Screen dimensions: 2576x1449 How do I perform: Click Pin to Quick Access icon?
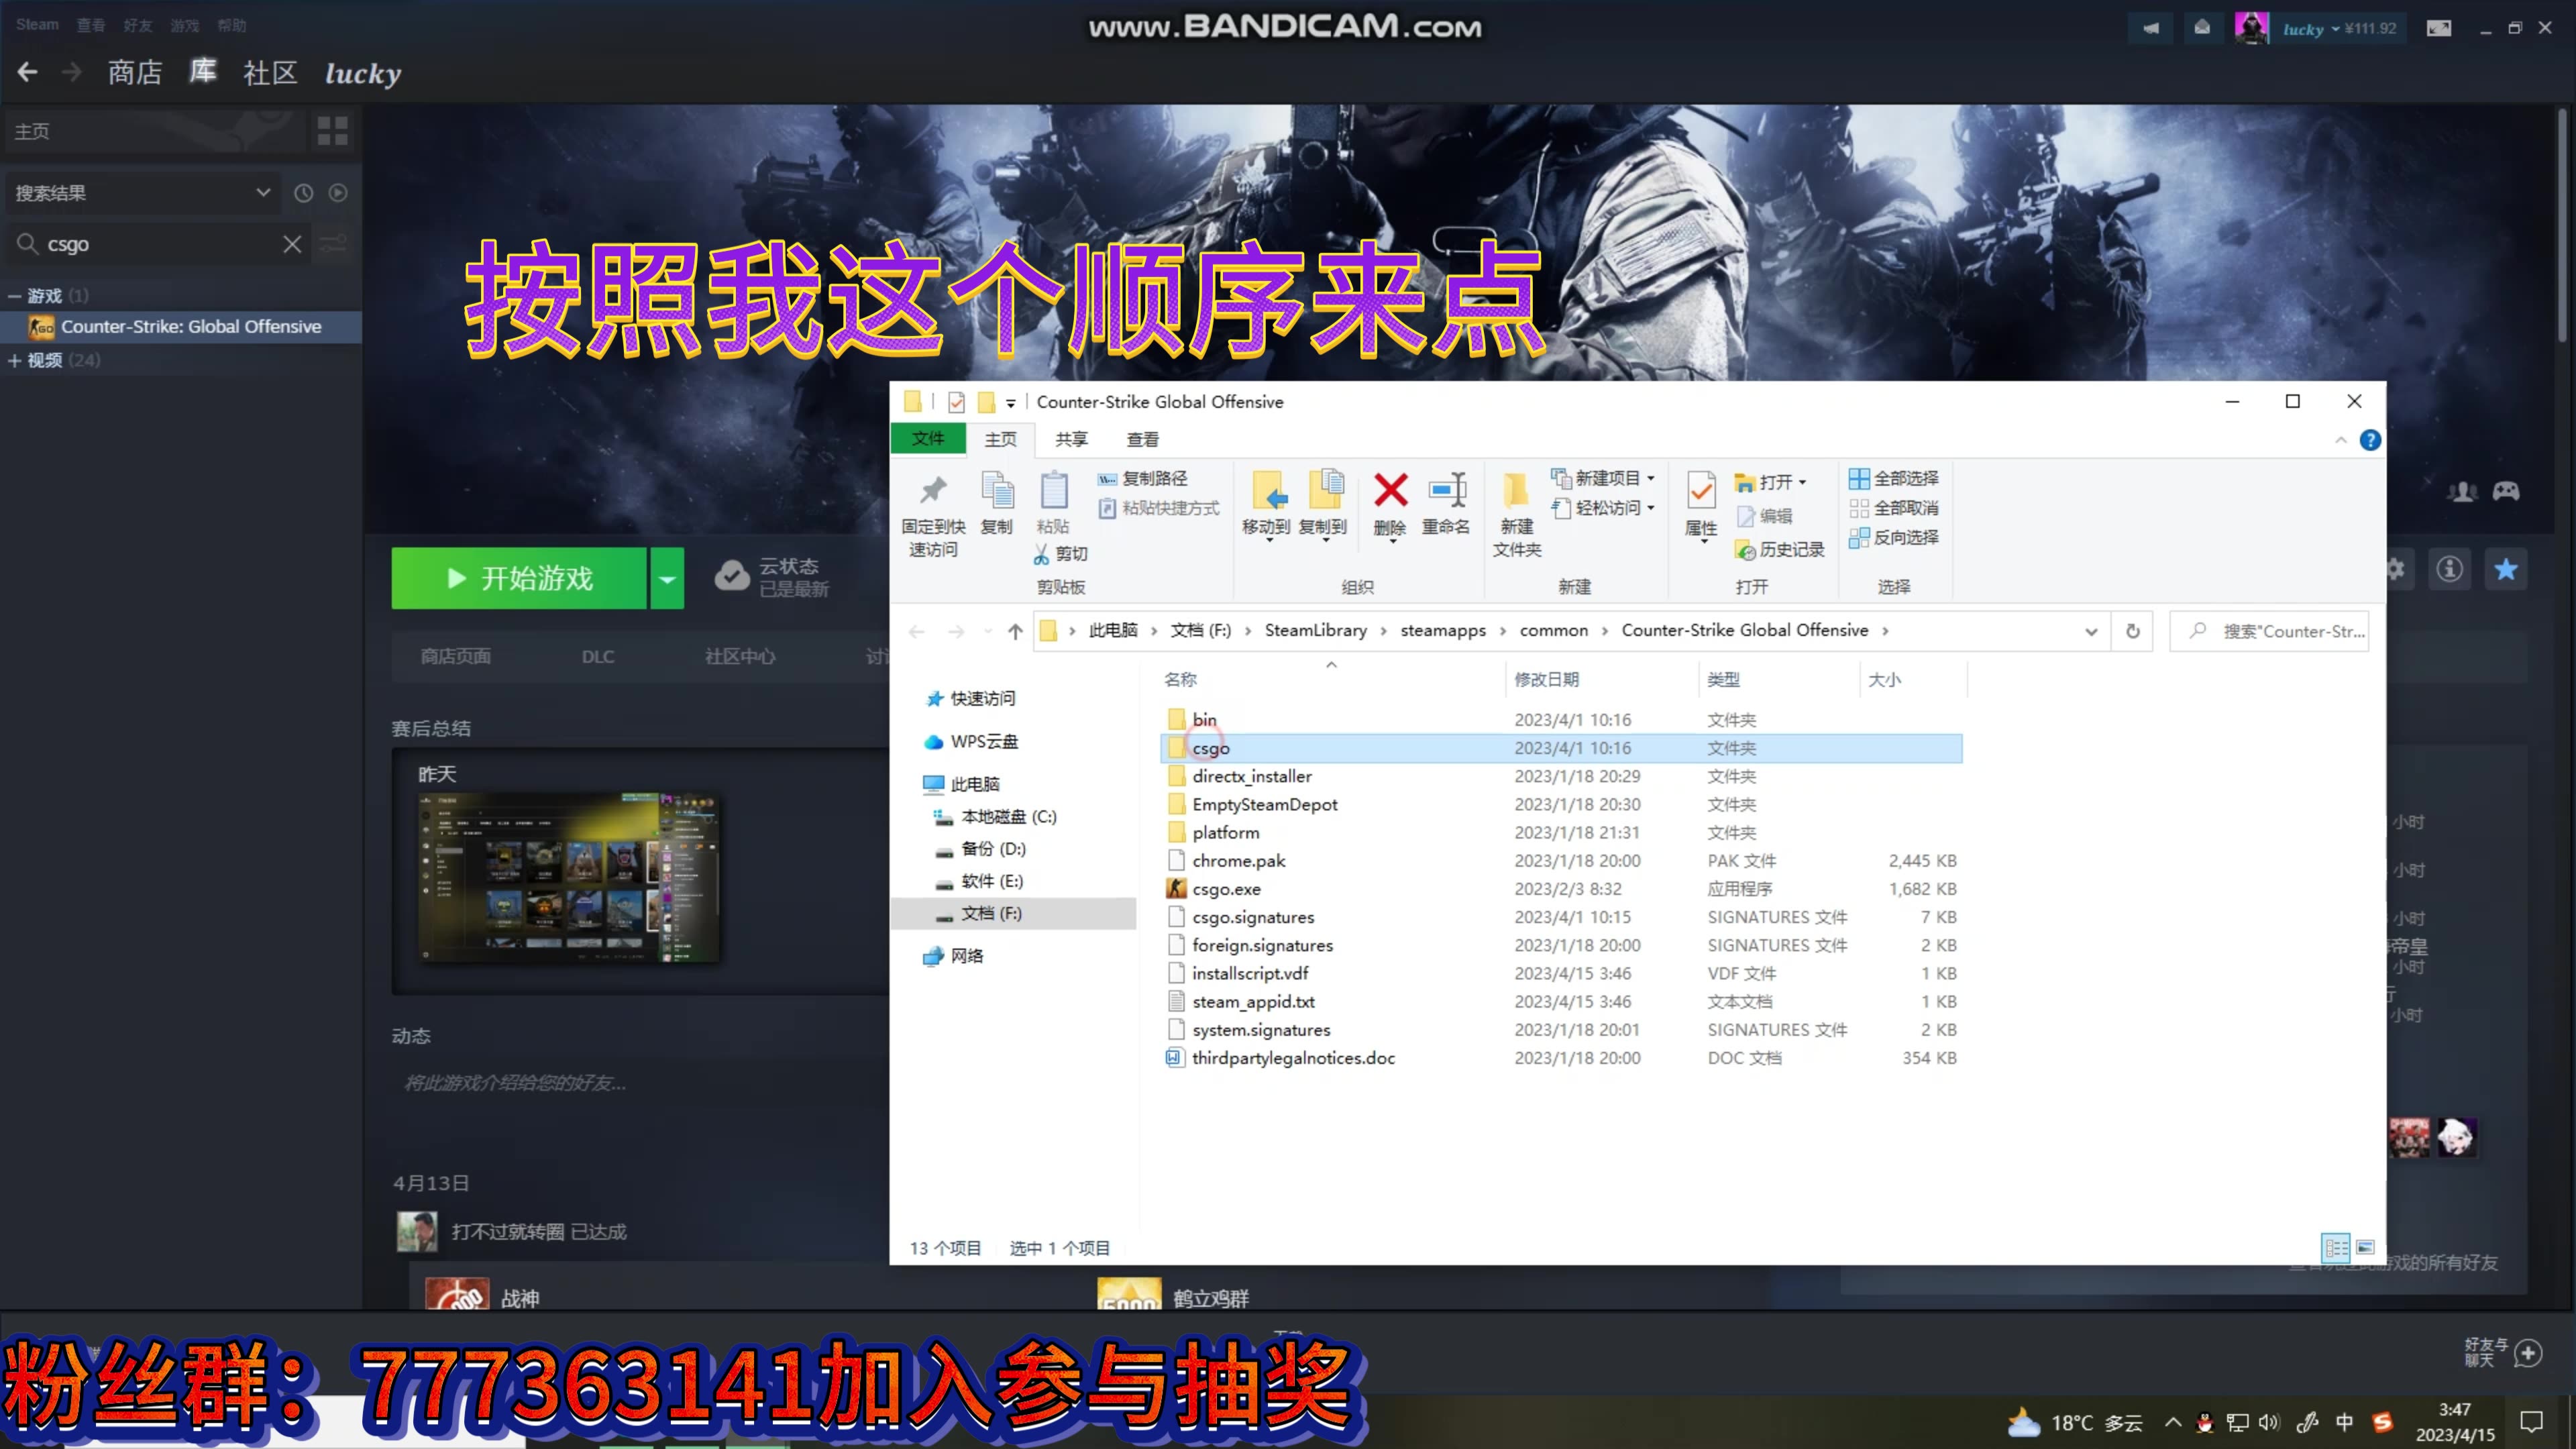pos(933,491)
